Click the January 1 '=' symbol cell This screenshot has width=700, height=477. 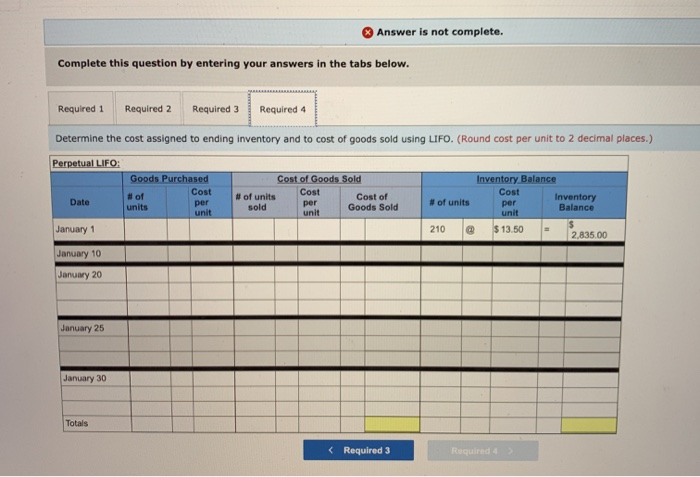[x=546, y=230]
